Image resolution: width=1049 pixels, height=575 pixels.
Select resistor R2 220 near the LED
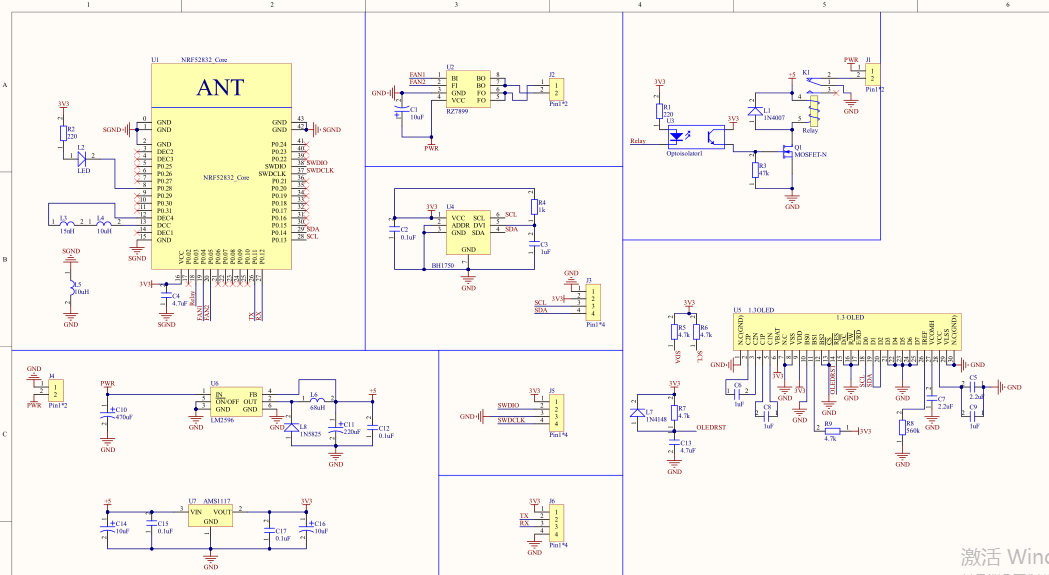click(64, 133)
